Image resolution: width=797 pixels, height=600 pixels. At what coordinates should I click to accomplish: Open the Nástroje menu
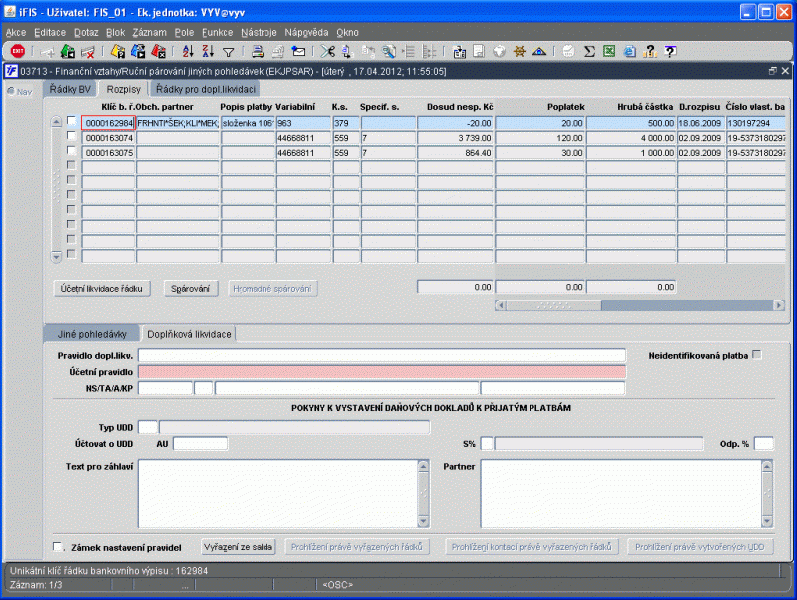click(259, 33)
